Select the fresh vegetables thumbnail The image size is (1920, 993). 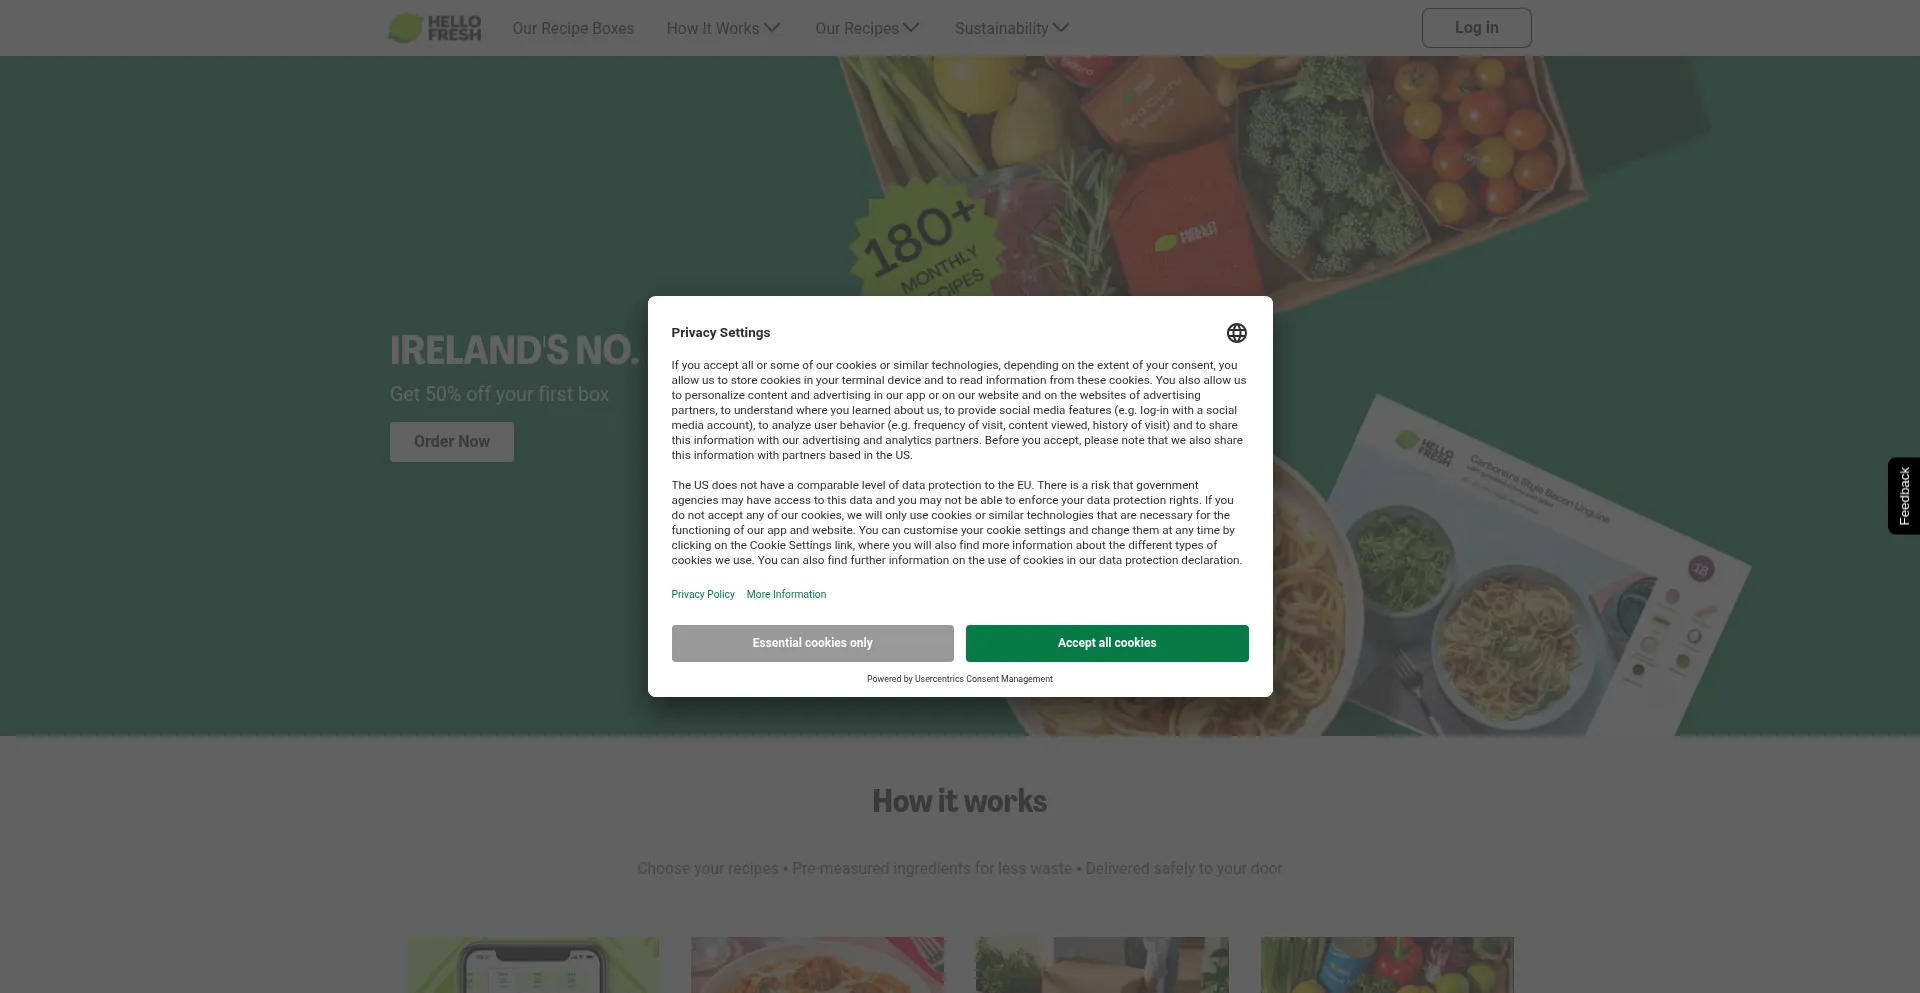[x=1387, y=965]
